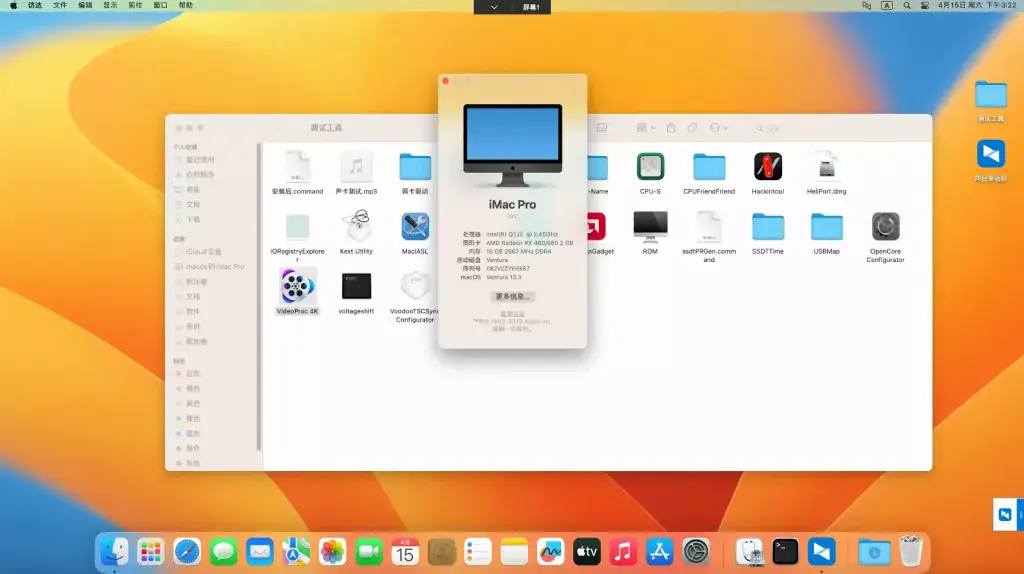This screenshot has width=1024, height=574.
Task: Click the iMac Pro image in About window
Action: (x=513, y=145)
